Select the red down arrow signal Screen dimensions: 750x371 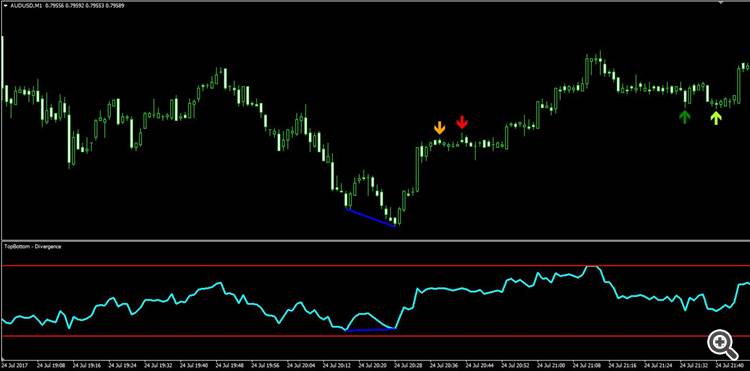[x=462, y=122]
